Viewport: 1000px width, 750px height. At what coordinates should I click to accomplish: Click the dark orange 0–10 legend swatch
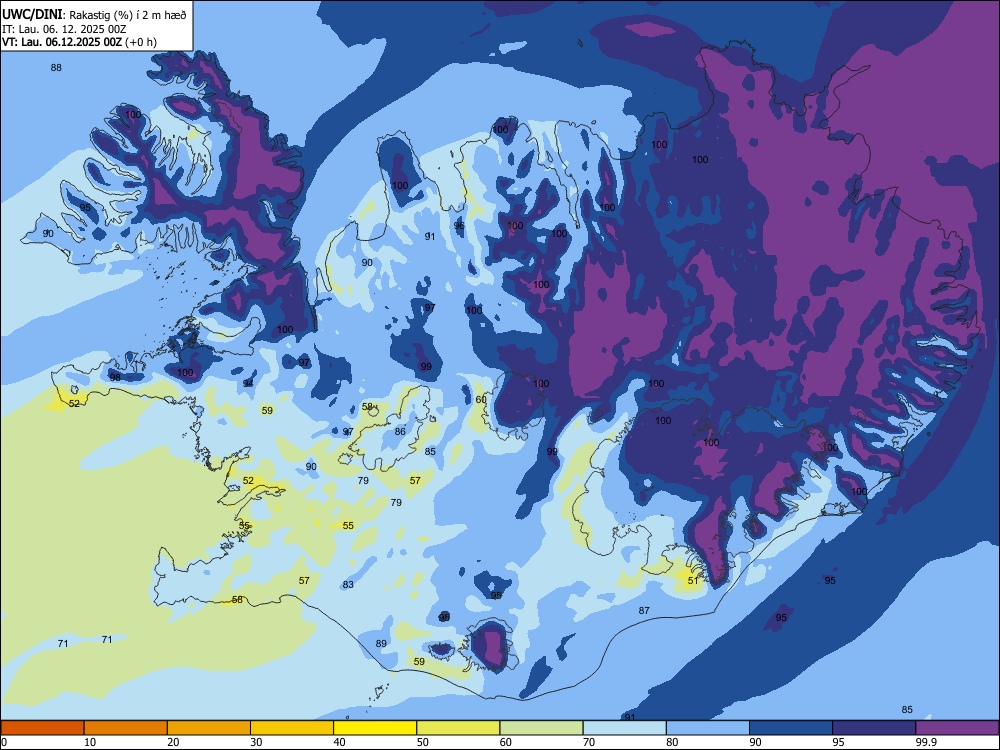(x=42, y=728)
